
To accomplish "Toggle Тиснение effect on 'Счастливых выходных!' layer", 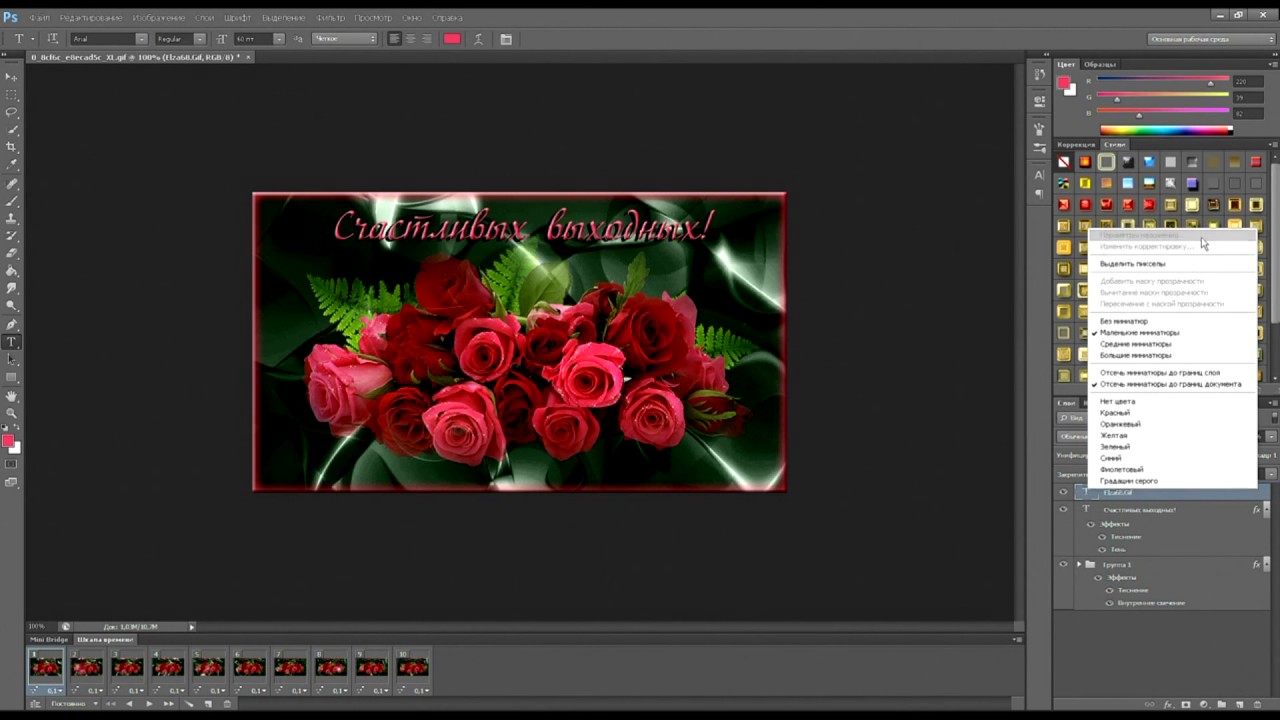I will 1102,537.
